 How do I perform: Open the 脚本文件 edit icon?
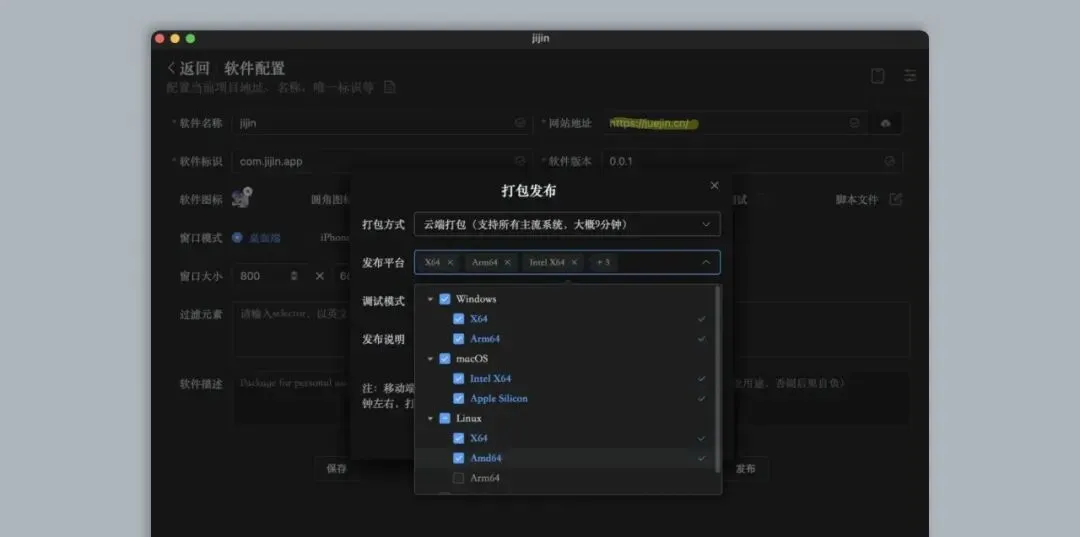point(895,199)
